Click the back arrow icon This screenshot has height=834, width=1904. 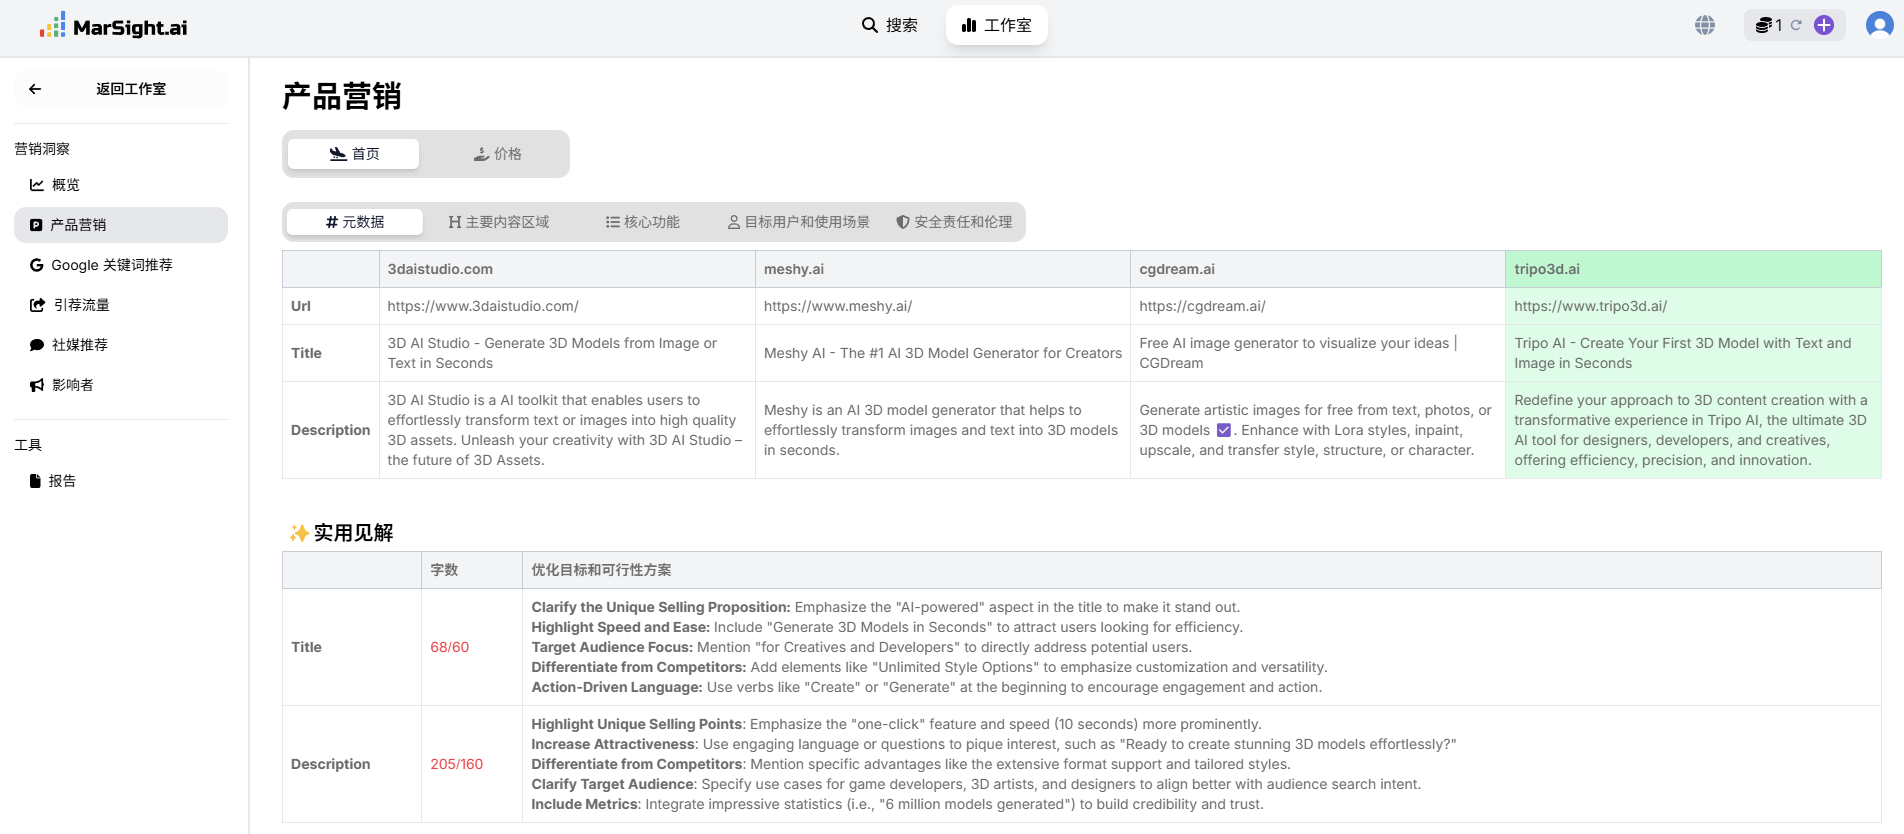tap(35, 89)
